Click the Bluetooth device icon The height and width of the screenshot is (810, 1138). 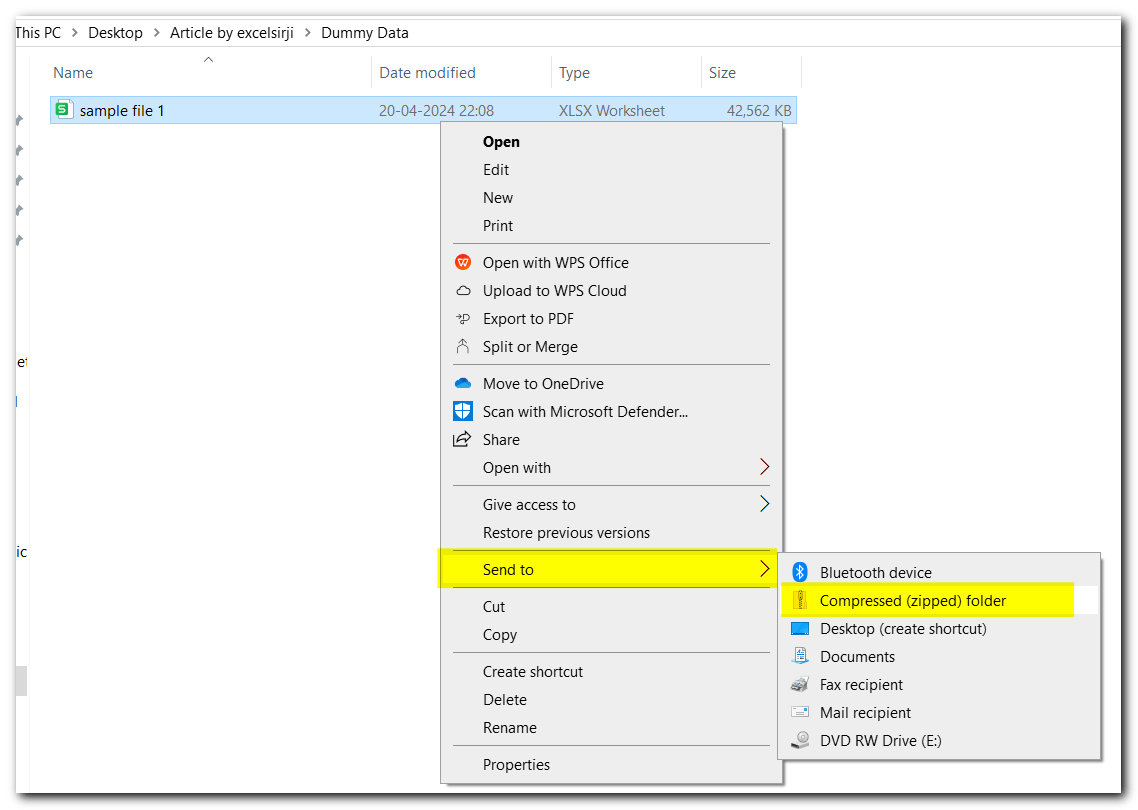[799, 572]
